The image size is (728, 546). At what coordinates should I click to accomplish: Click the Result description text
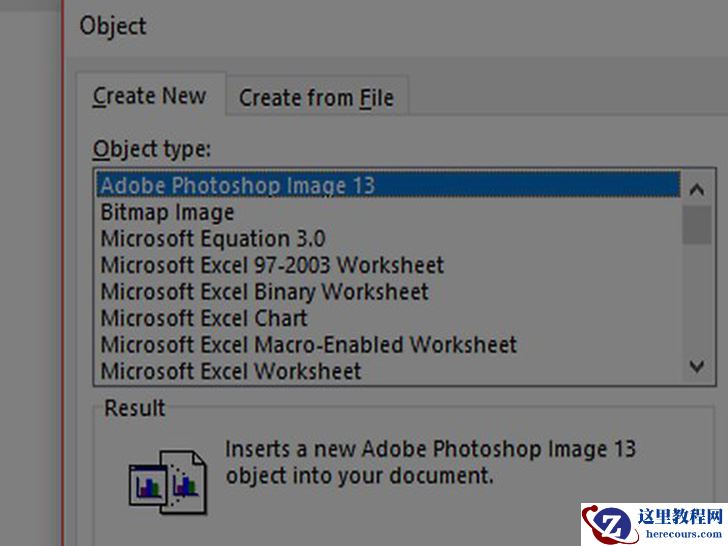(x=430, y=462)
